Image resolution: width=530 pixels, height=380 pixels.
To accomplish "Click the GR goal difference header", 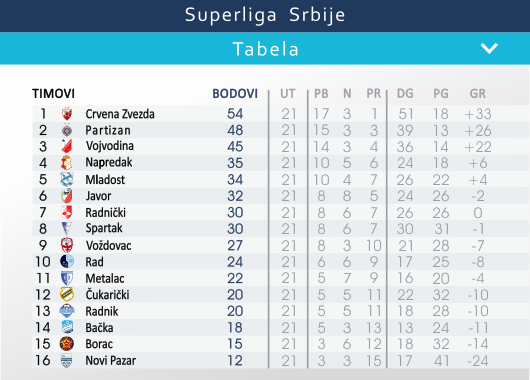I will [478, 94].
